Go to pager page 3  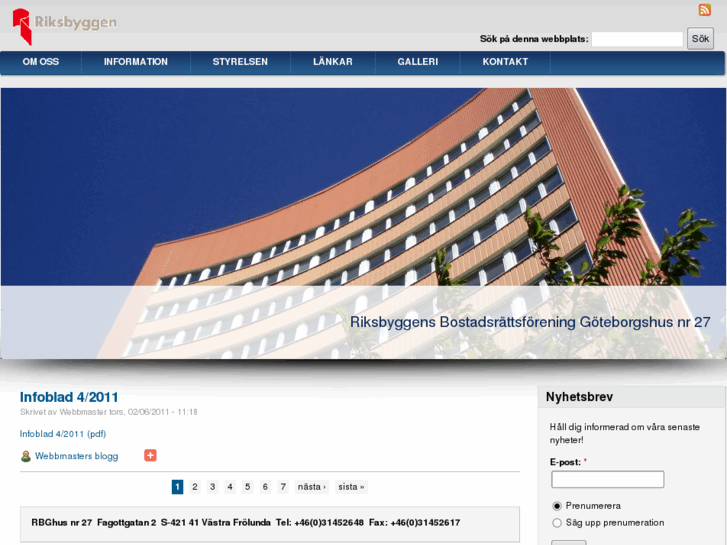[x=212, y=487]
